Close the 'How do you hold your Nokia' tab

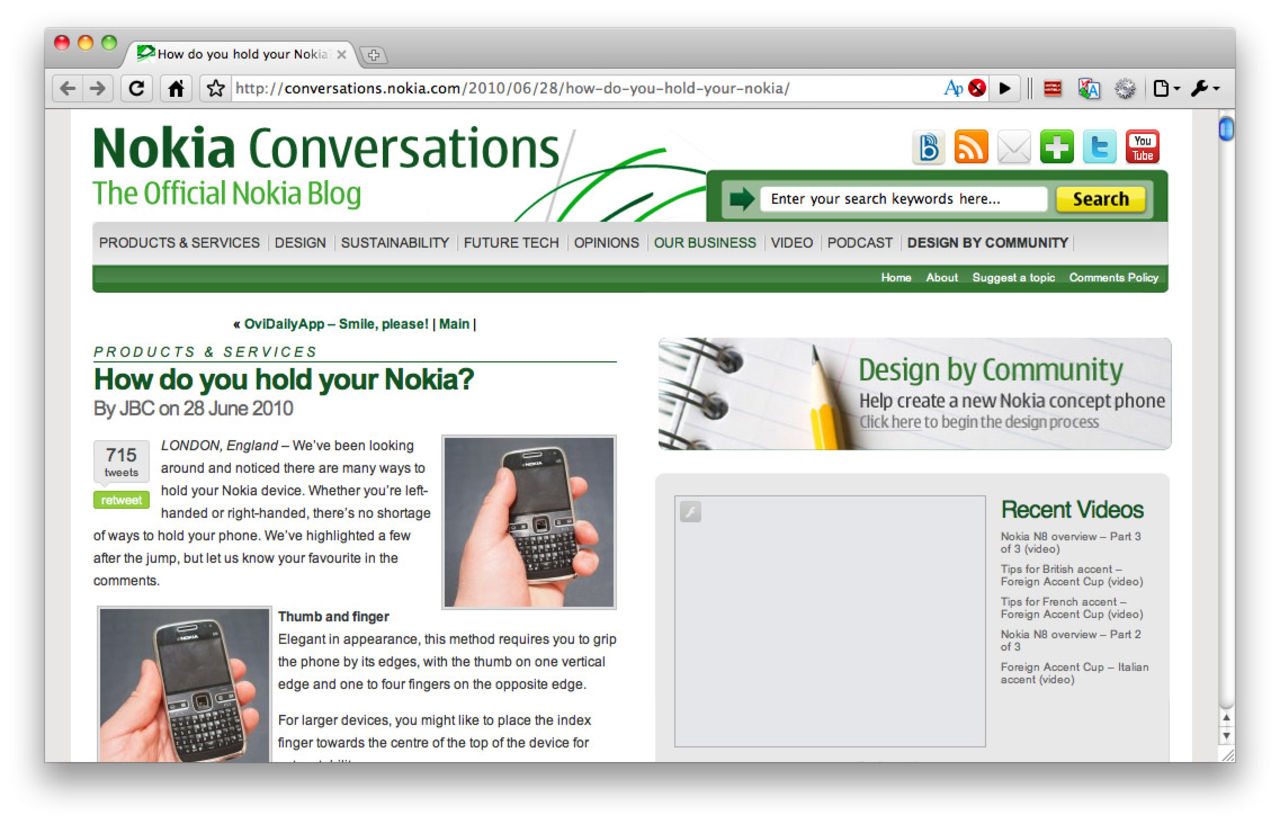[x=342, y=54]
